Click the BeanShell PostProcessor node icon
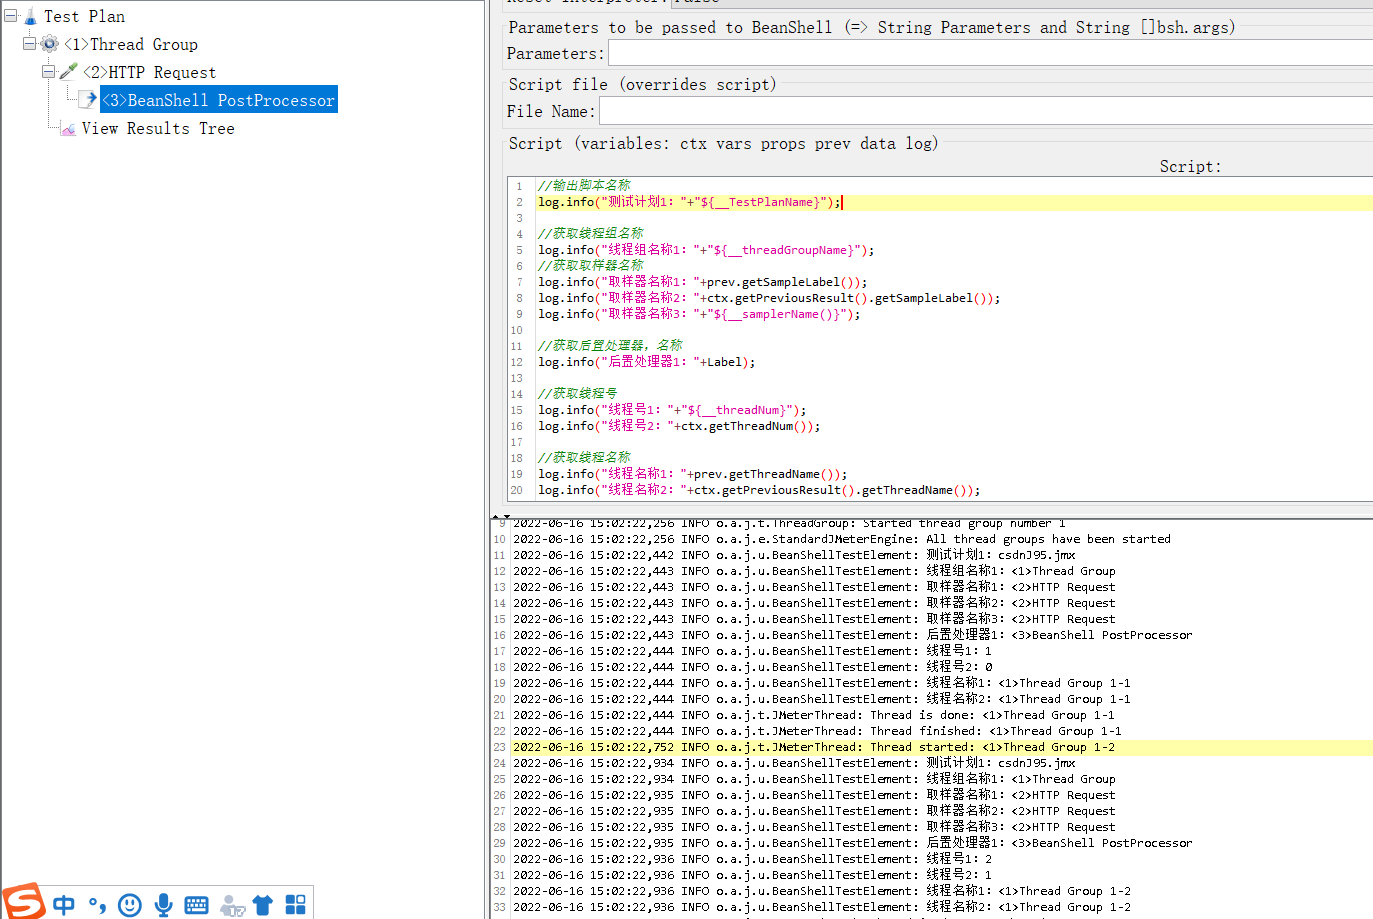This screenshot has height=919, width=1373. click(x=88, y=100)
